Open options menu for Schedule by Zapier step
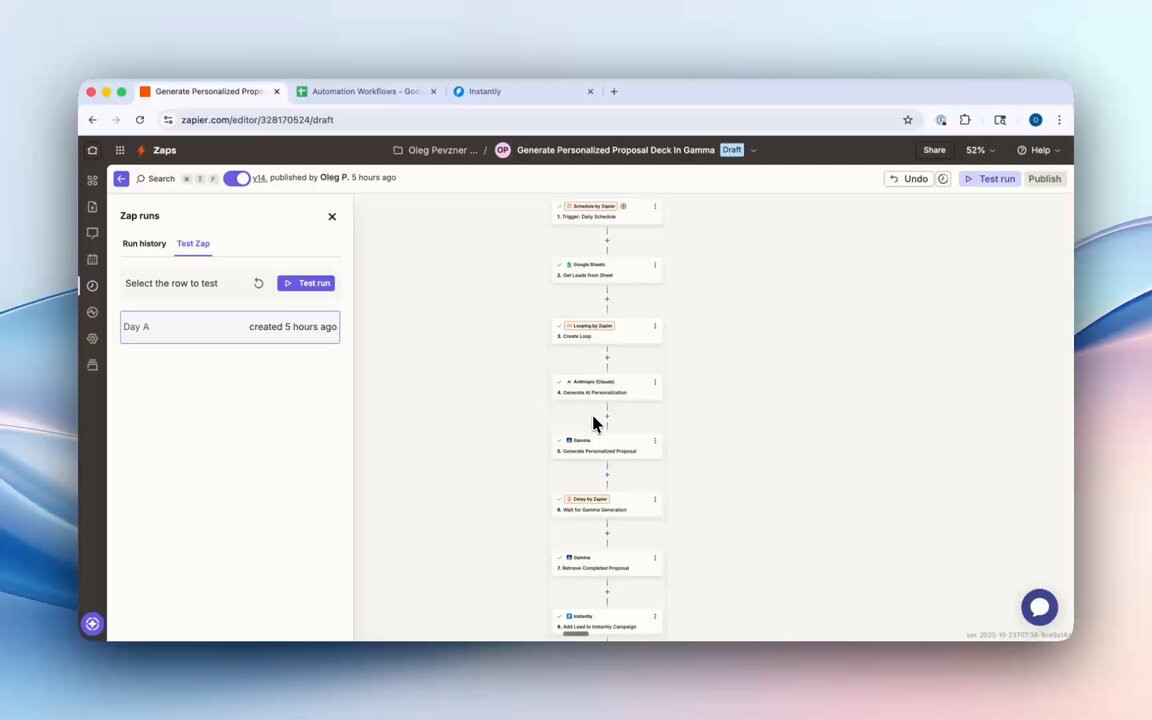This screenshot has width=1152, height=720. (x=655, y=206)
